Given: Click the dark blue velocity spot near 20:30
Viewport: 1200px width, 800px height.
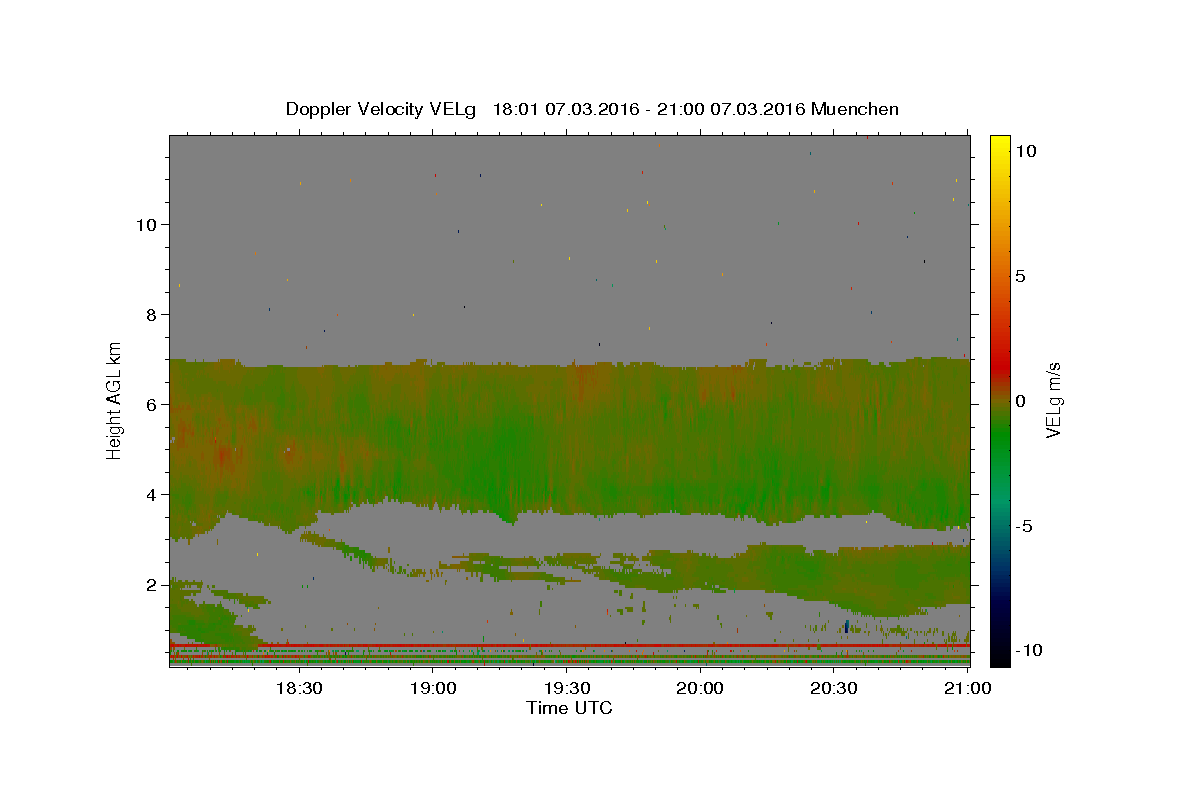Looking at the screenshot, I should click(x=847, y=626).
